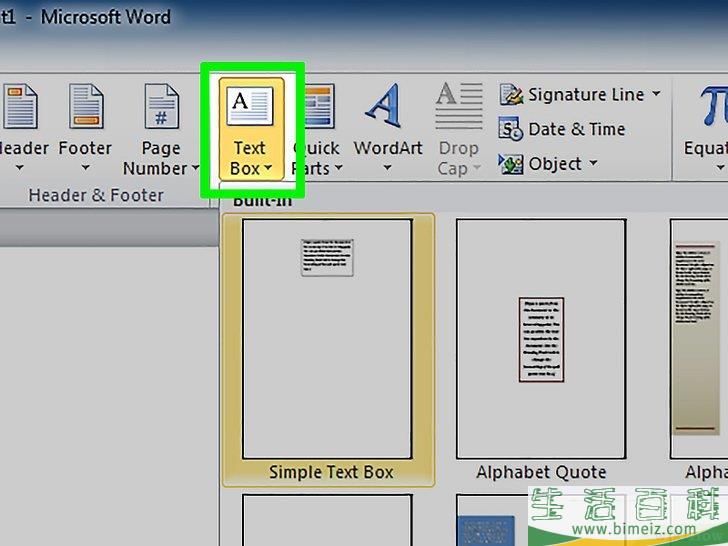Click the Simple Text Box caption

tap(331, 472)
